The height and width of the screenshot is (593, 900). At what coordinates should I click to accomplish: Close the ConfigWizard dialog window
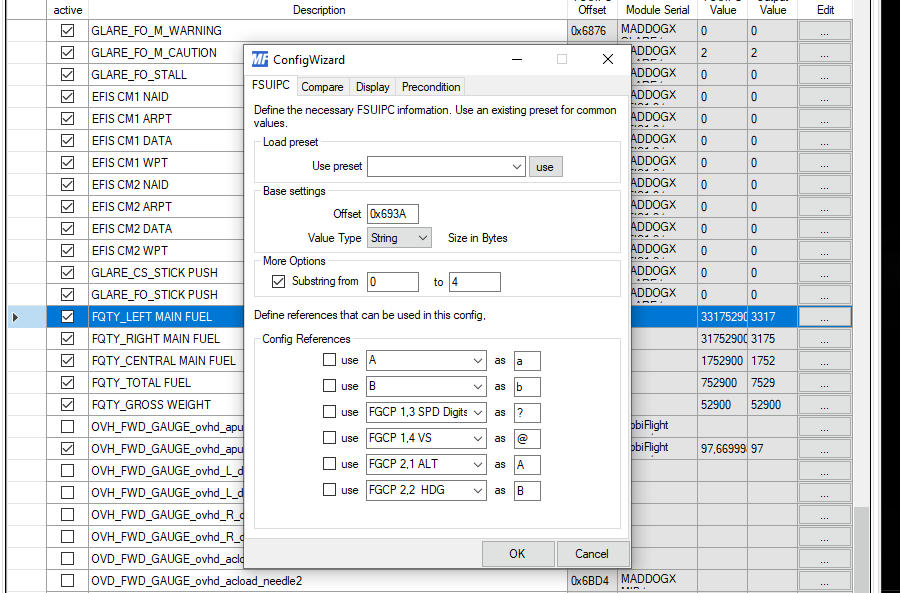click(x=607, y=59)
